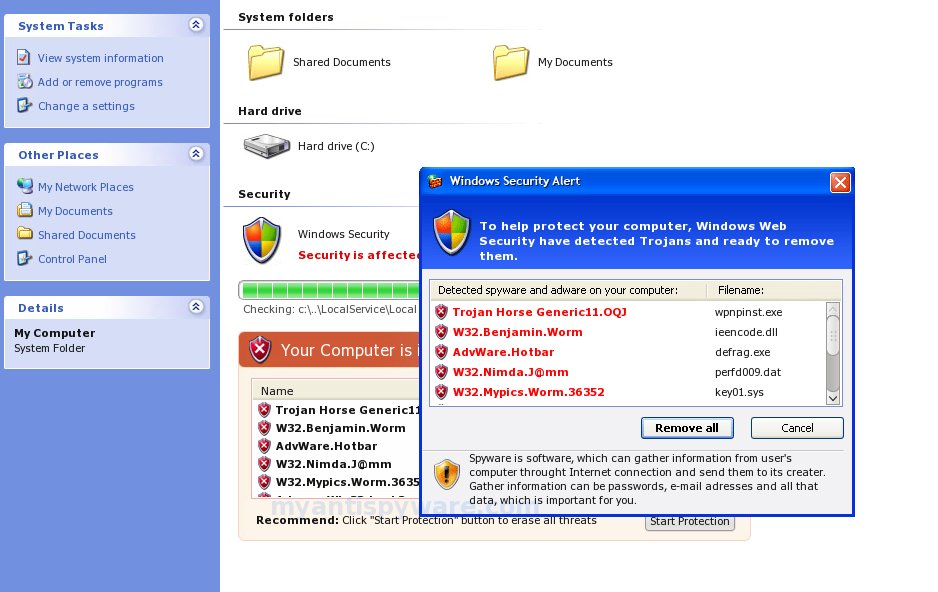Click the threat icon beside W32.Nimda.J@mm in background list

click(x=264, y=463)
